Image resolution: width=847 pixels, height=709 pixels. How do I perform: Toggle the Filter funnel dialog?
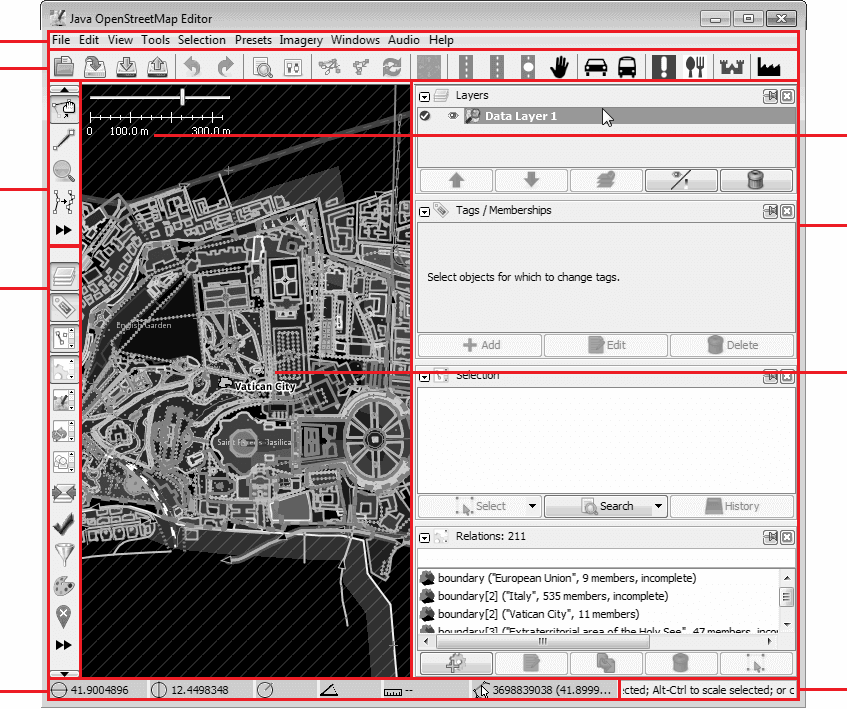click(x=64, y=555)
